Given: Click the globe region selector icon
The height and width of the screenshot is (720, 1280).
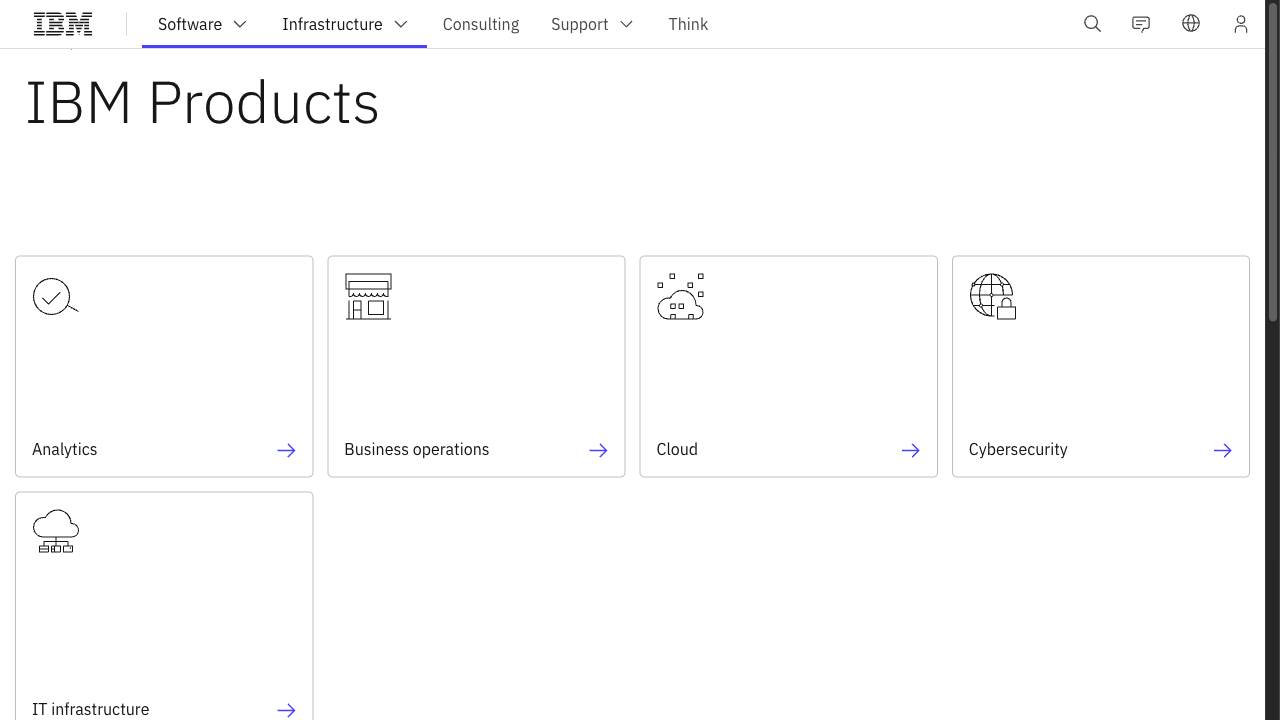Looking at the screenshot, I should coord(1191,23).
